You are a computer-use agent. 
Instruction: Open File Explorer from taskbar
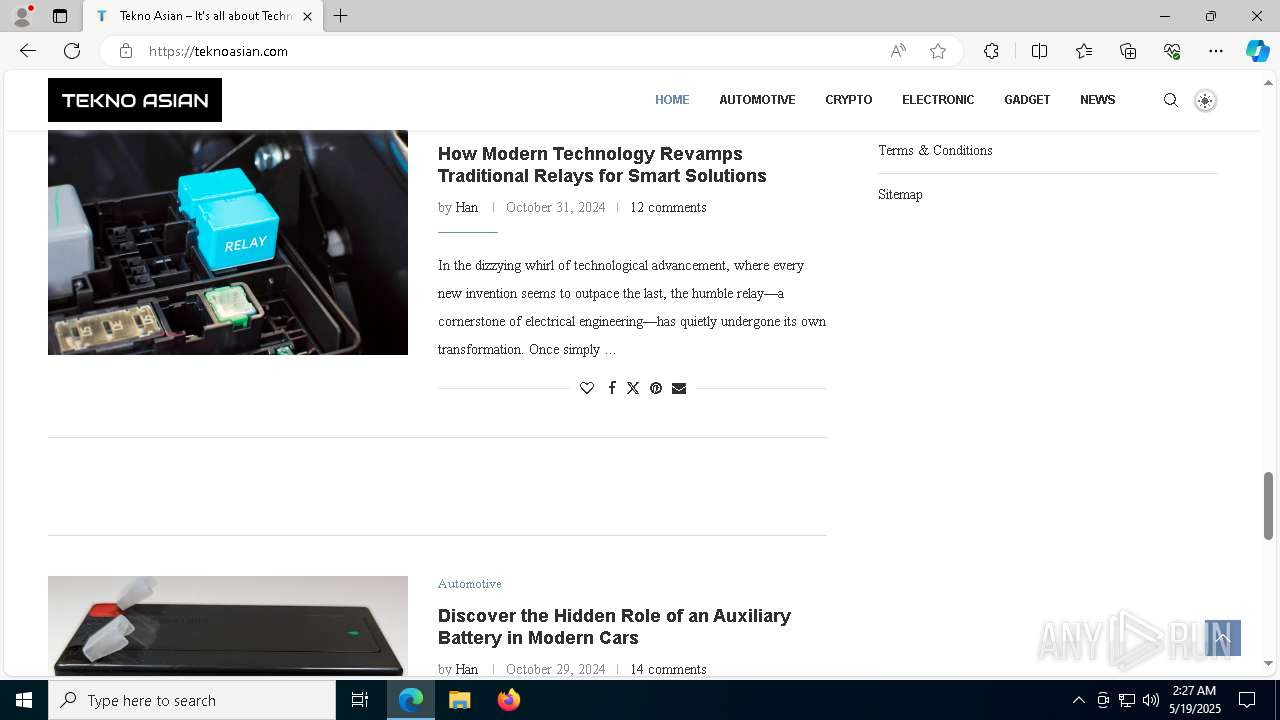(460, 700)
